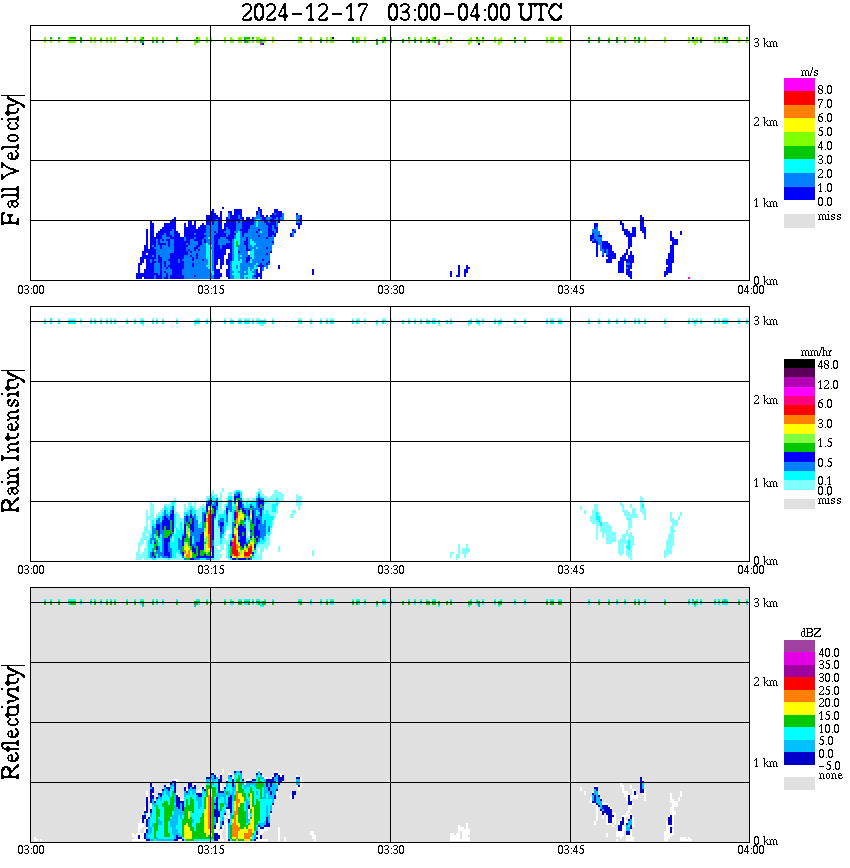Click the red swatch in the dBZ legend

(x=799, y=683)
